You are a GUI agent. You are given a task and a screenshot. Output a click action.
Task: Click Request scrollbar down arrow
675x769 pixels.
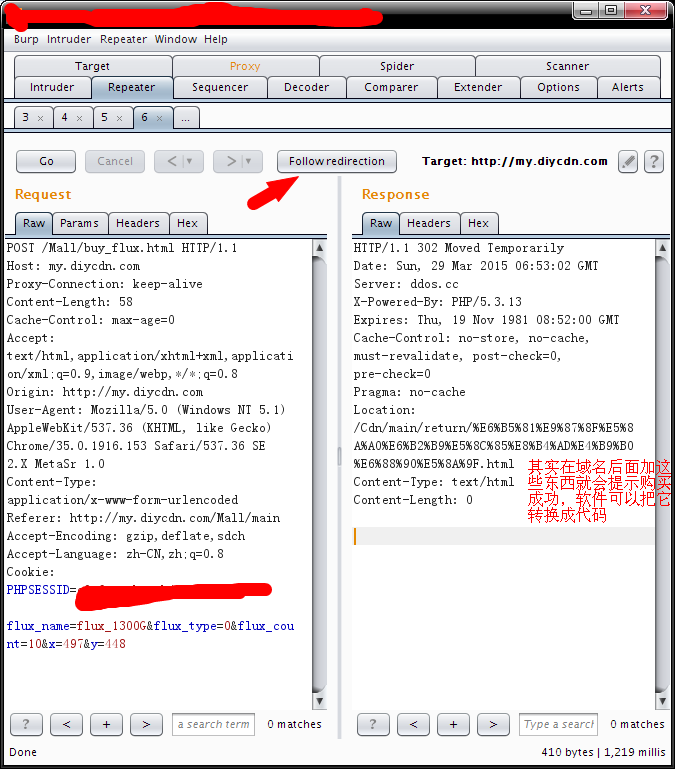coord(319,701)
